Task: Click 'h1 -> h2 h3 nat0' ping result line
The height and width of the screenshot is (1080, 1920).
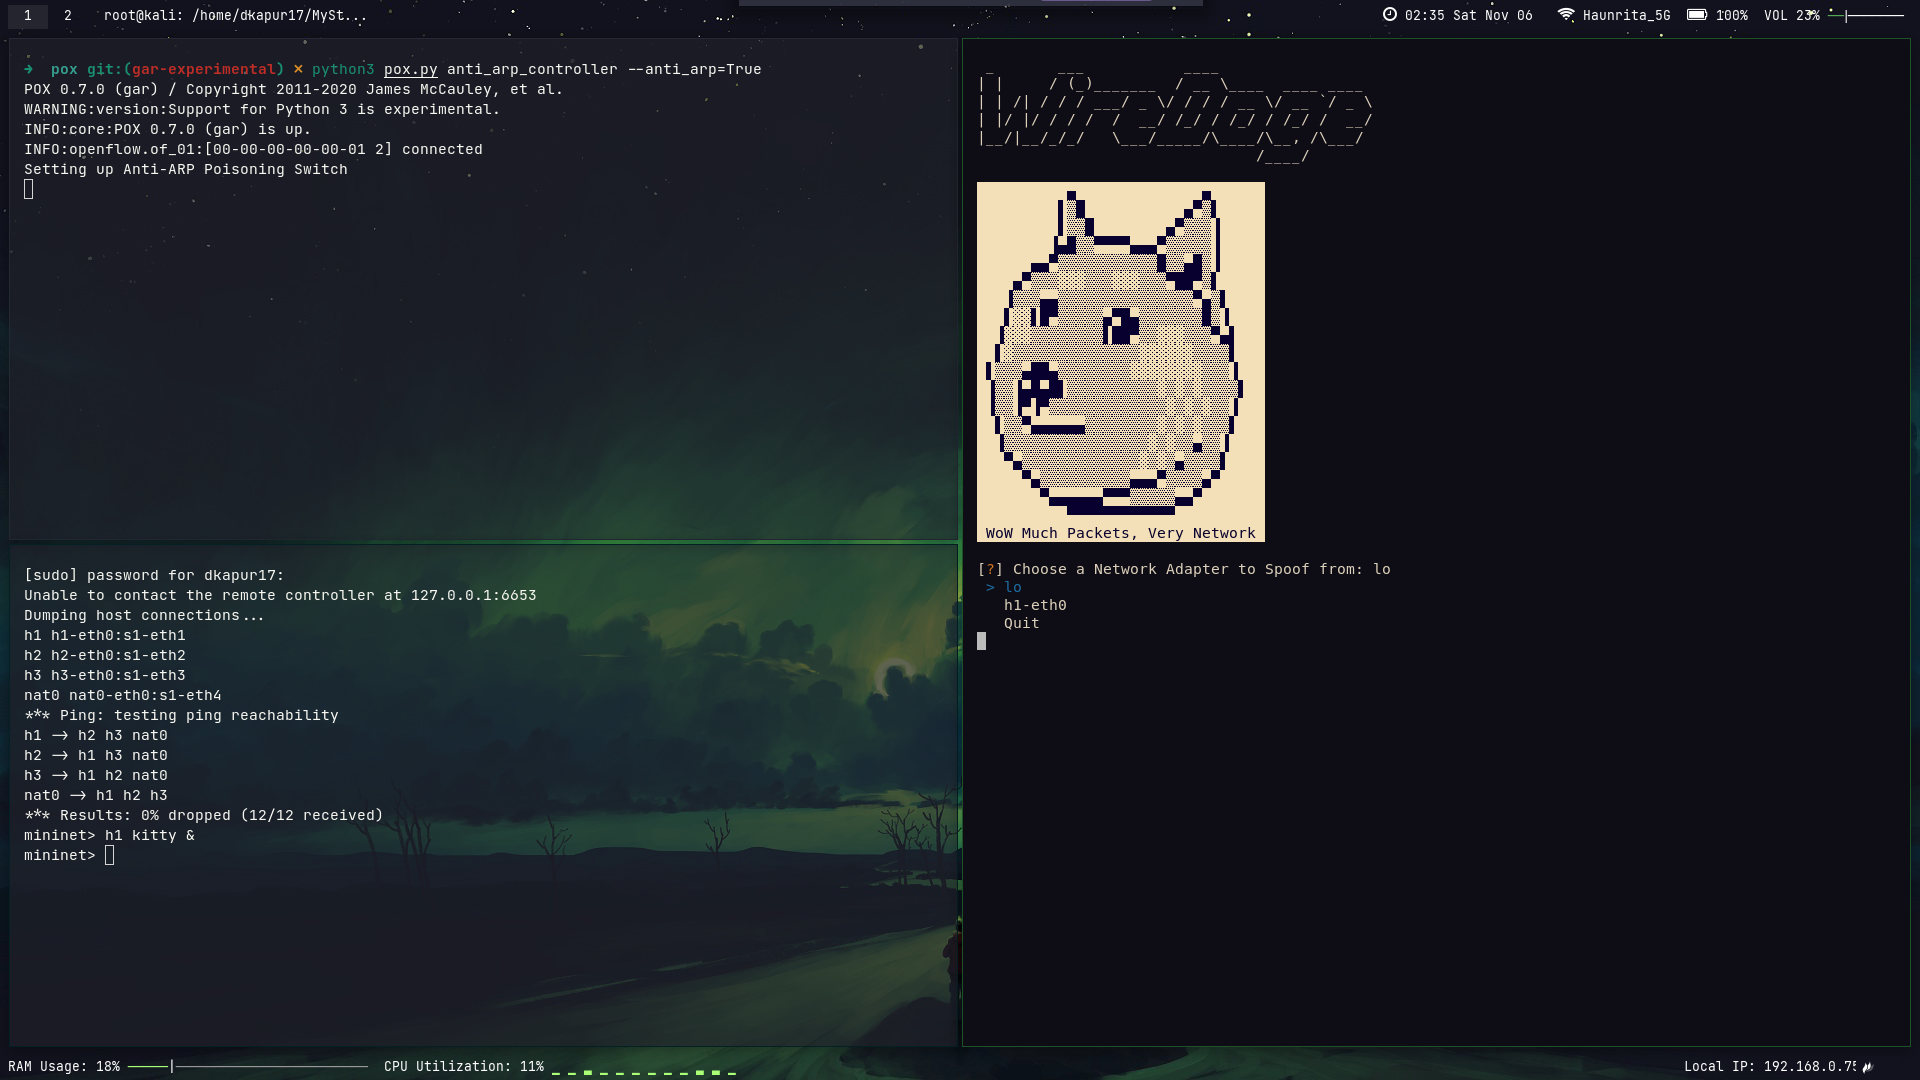Action: coord(96,736)
